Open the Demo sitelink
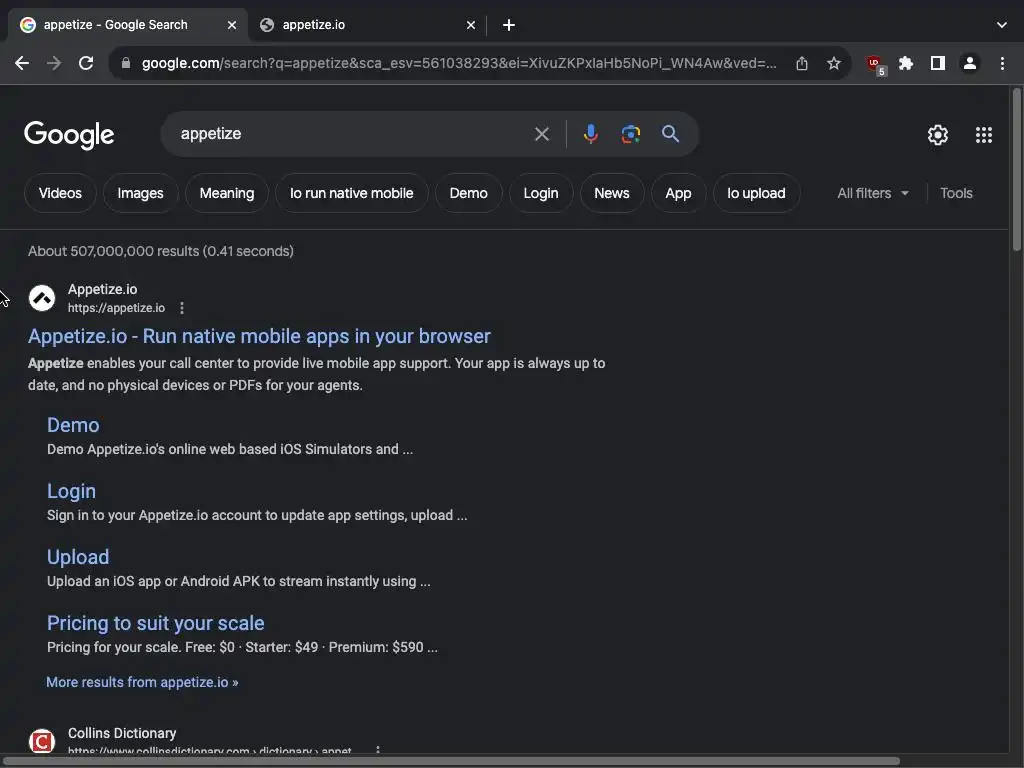This screenshot has width=1024, height=768. pyautogui.click(x=73, y=425)
